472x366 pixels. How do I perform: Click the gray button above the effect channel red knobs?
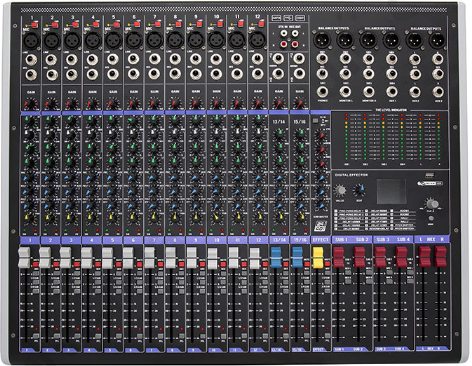click(x=315, y=120)
